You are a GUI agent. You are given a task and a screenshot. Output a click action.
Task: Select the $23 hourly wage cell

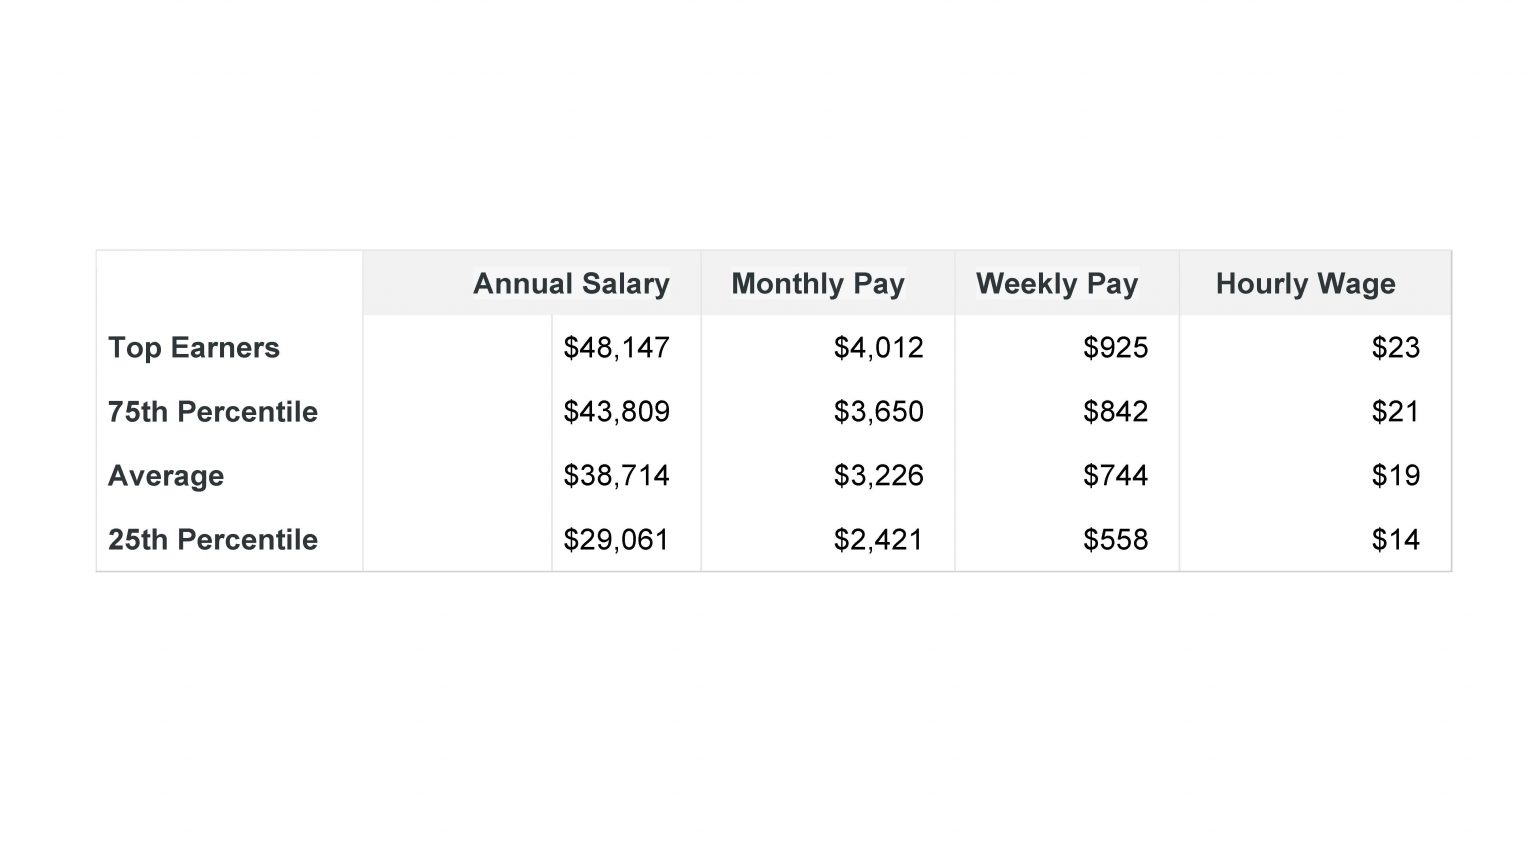click(1395, 348)
